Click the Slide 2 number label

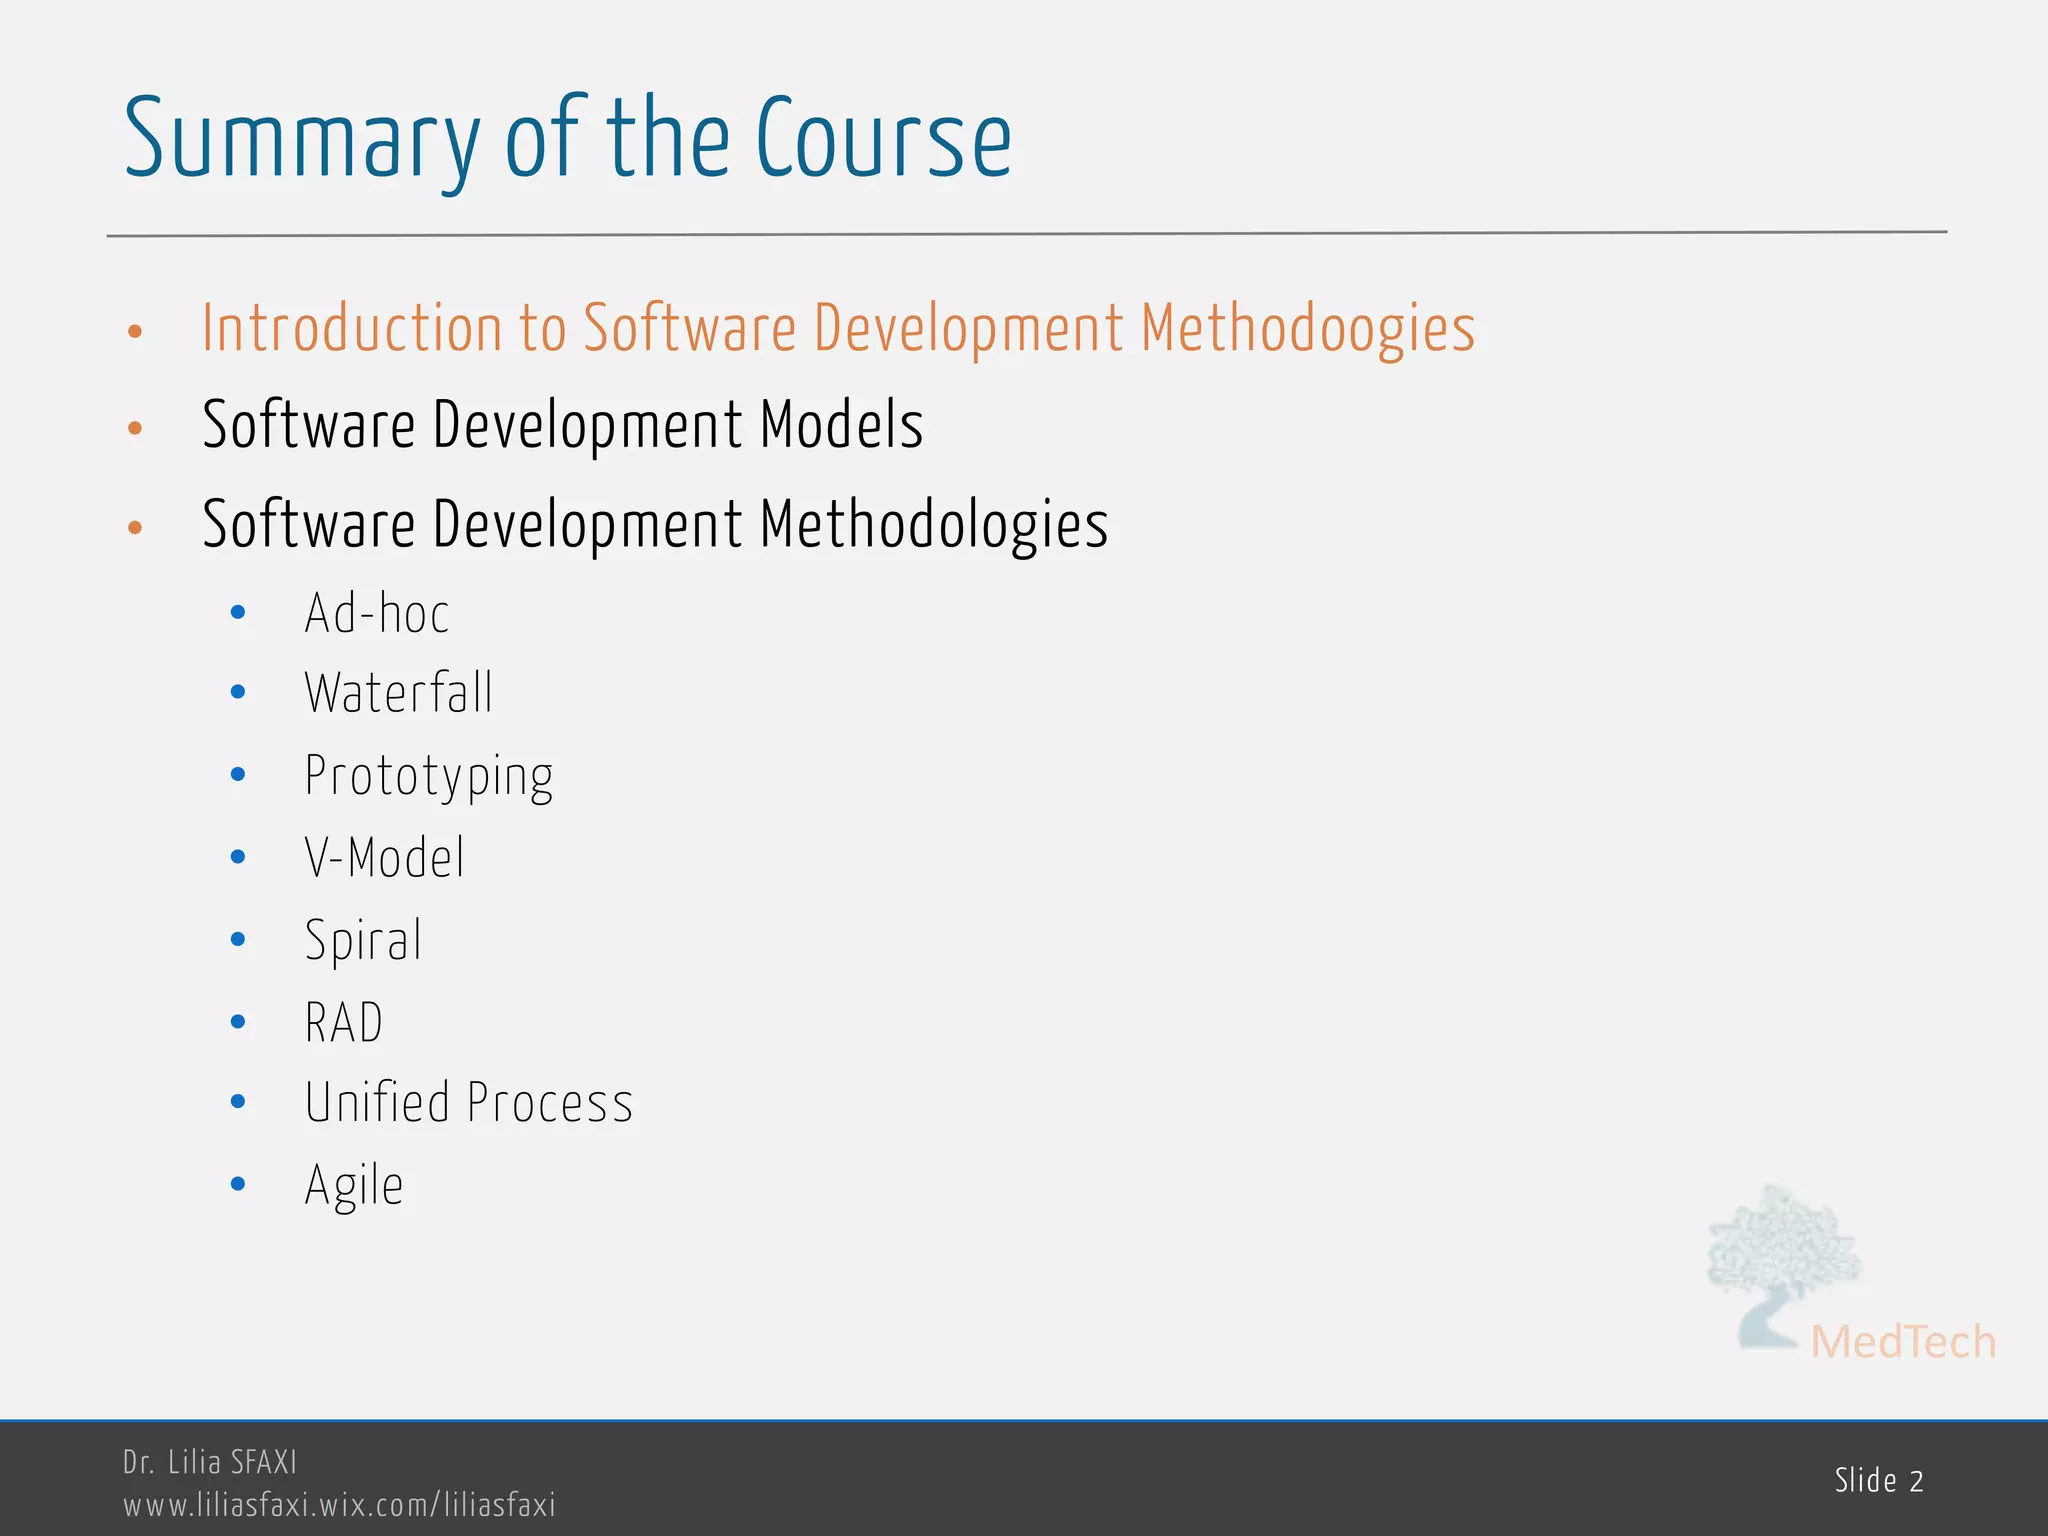pos(1879,1481)
